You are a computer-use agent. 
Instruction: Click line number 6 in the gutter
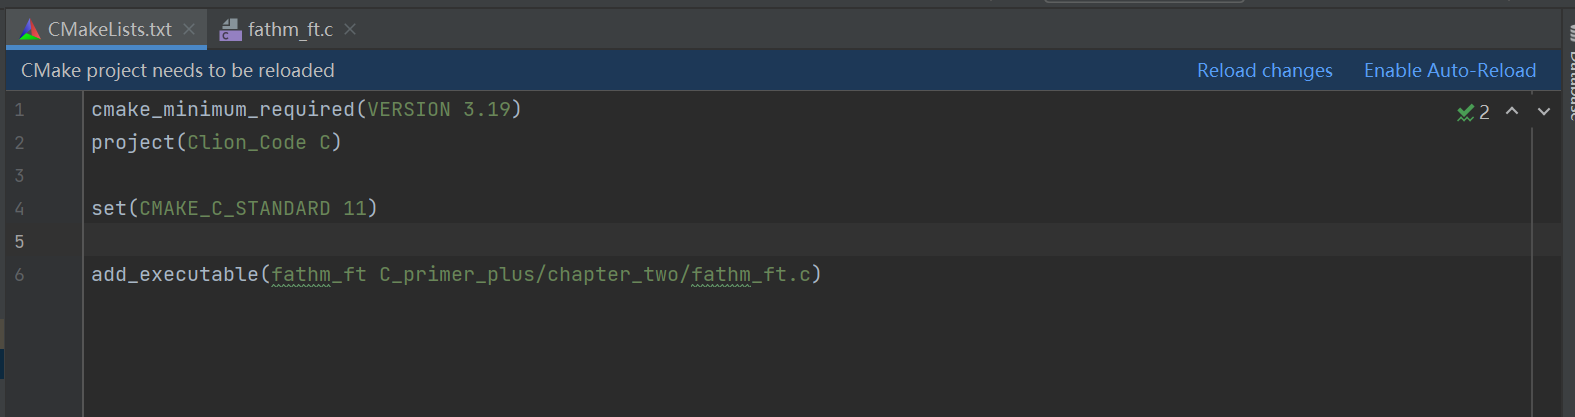click(19, 275)
